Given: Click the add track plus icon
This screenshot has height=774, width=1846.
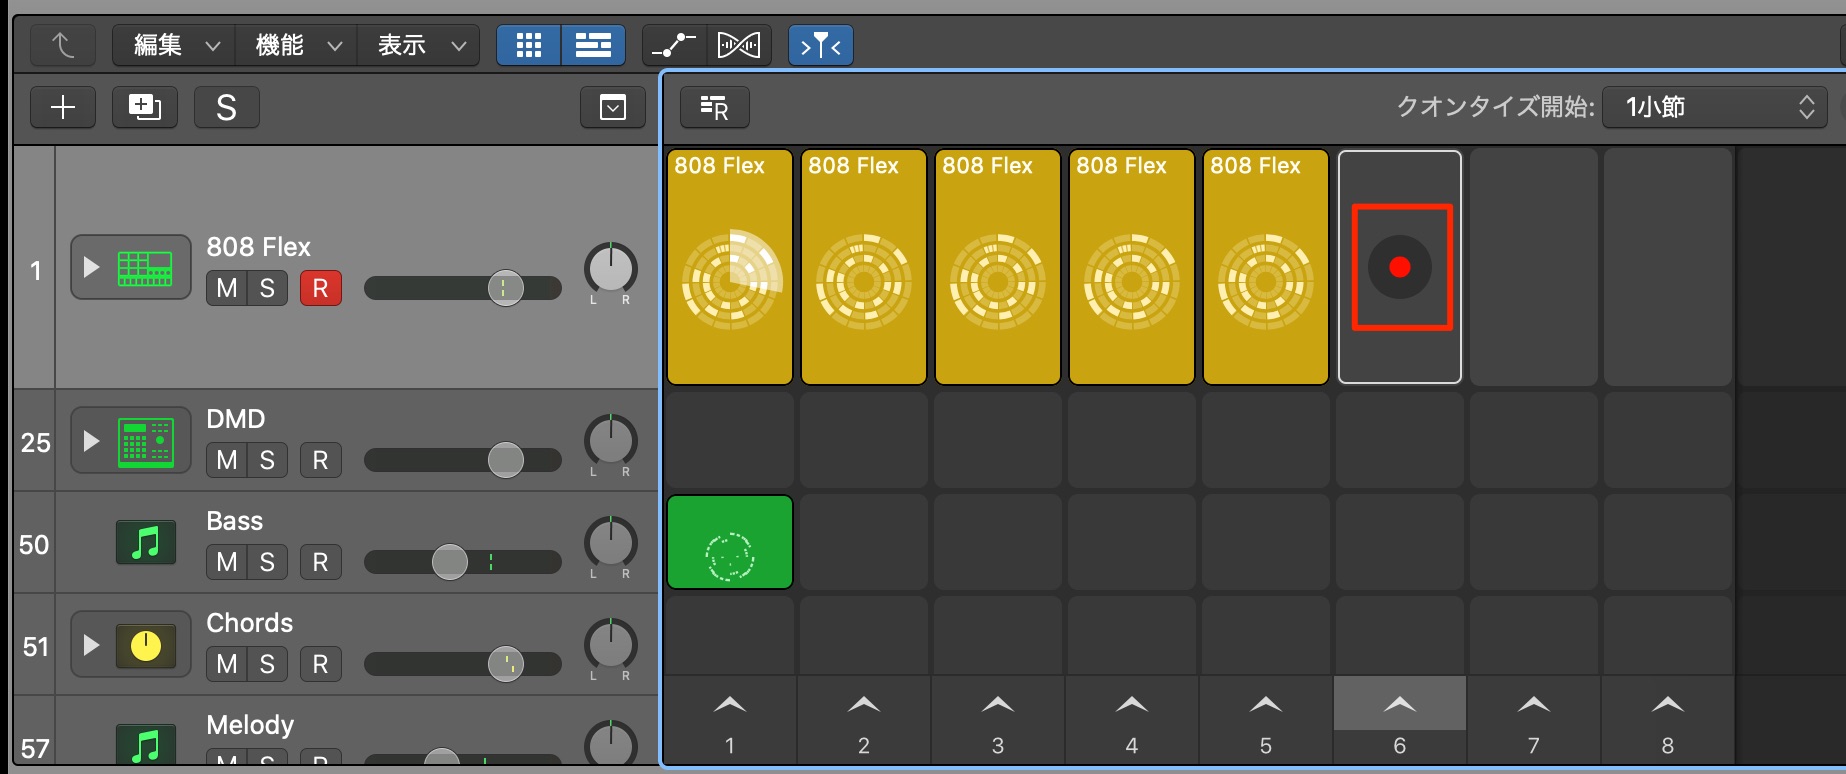Looking at the screenshot, I should [63, 107].
